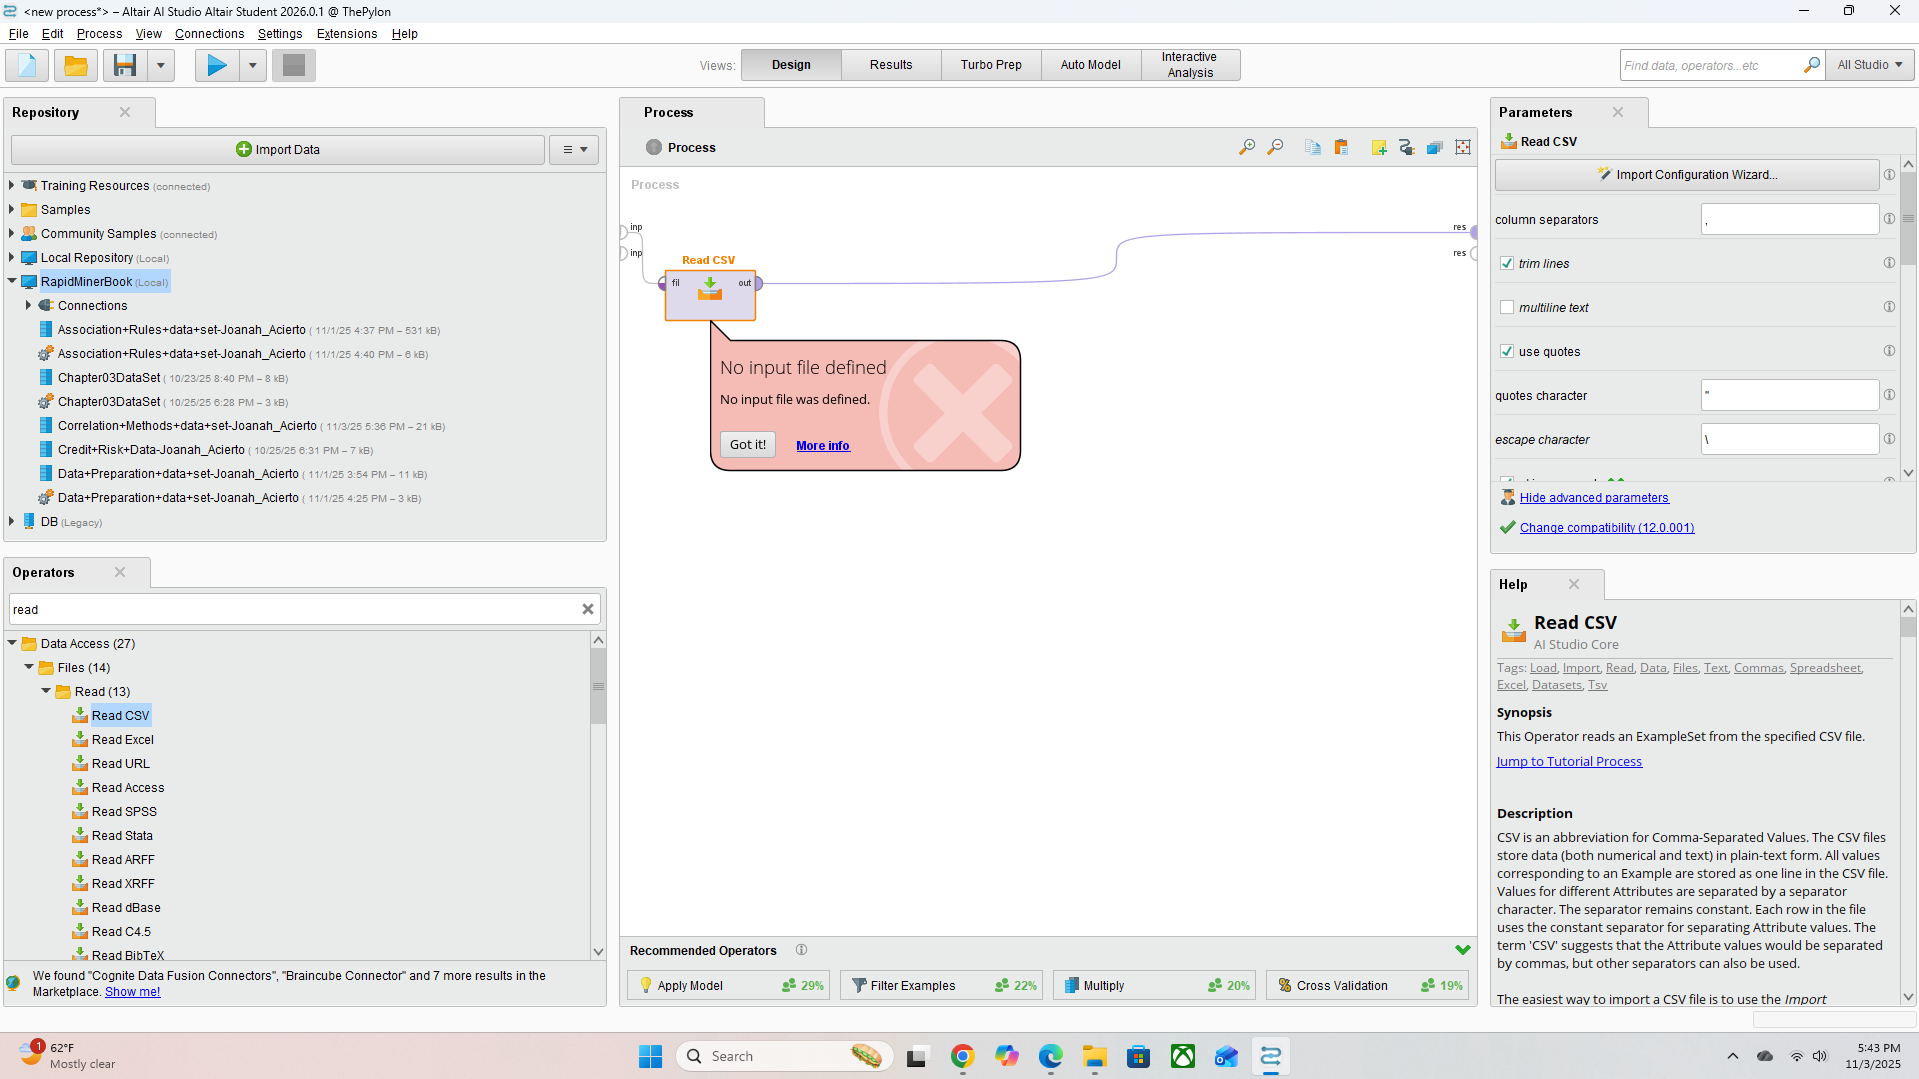Click in the column separators field
Image resolution: width=1919 pixels, height=1079 pixels.
click(x=1789, y=219)
